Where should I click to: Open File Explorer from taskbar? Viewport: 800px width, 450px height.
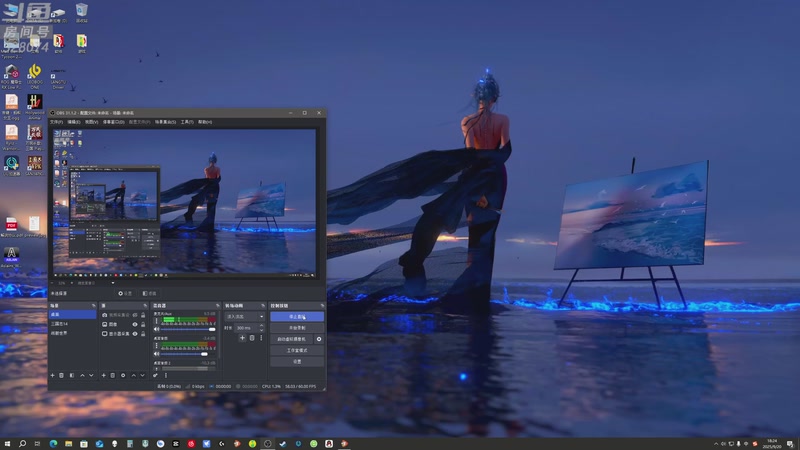(68, 444)
